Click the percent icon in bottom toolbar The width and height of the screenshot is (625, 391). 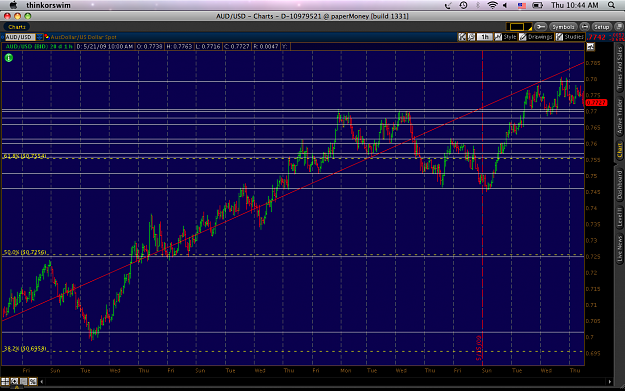(33, 381)
